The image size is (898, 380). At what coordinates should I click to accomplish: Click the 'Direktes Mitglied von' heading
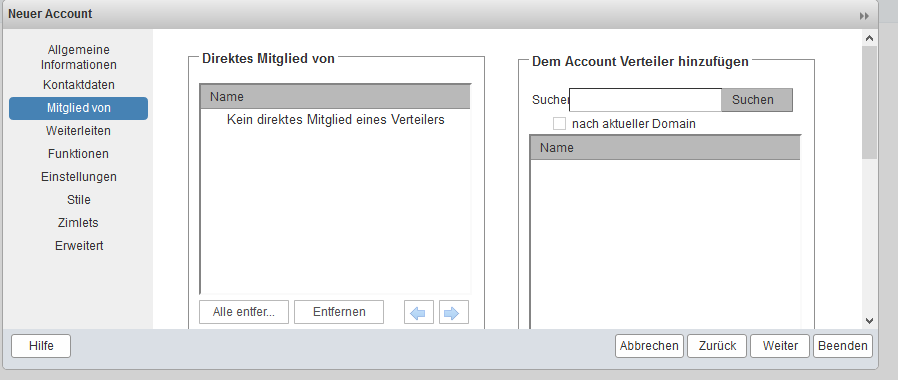(x=269, y=58)
